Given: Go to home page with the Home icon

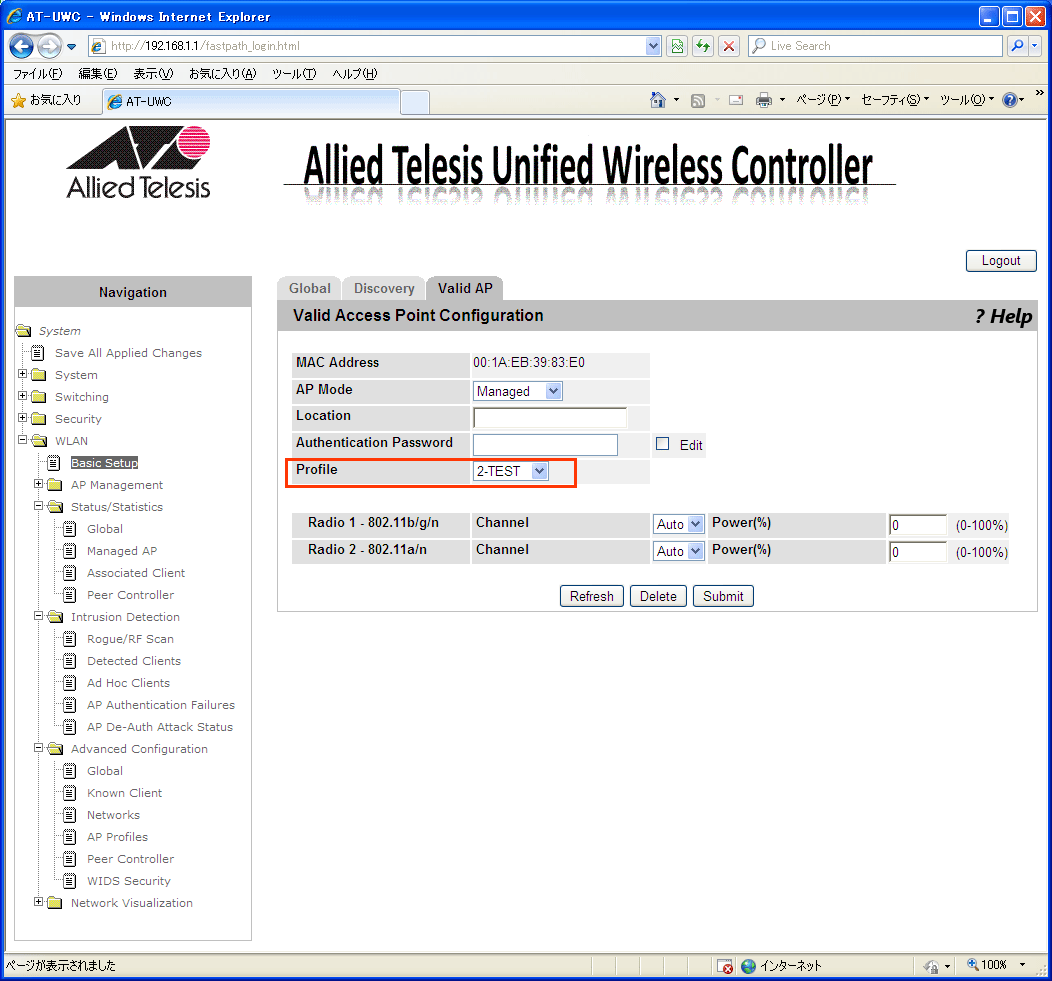Looking at the screenshot, I should (658, 100).
